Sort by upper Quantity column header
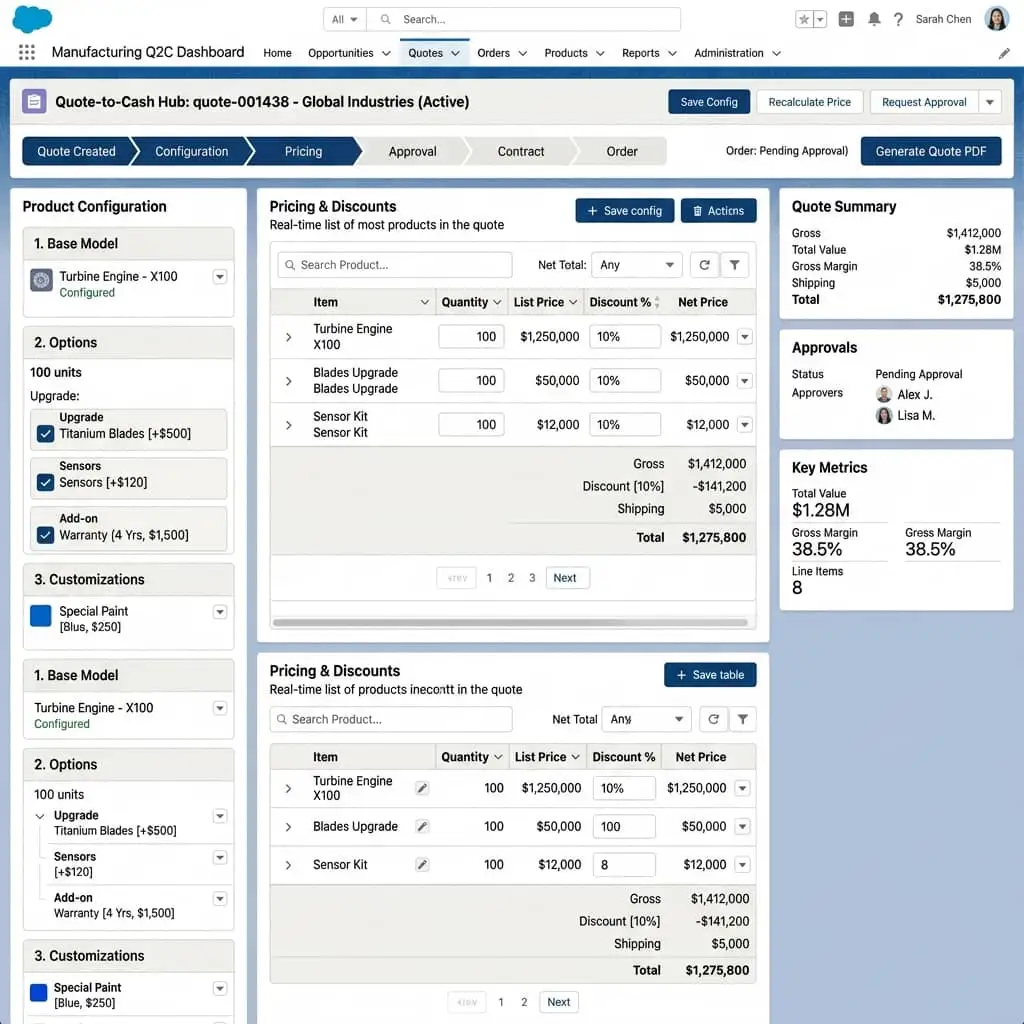 tap(471, 302)
